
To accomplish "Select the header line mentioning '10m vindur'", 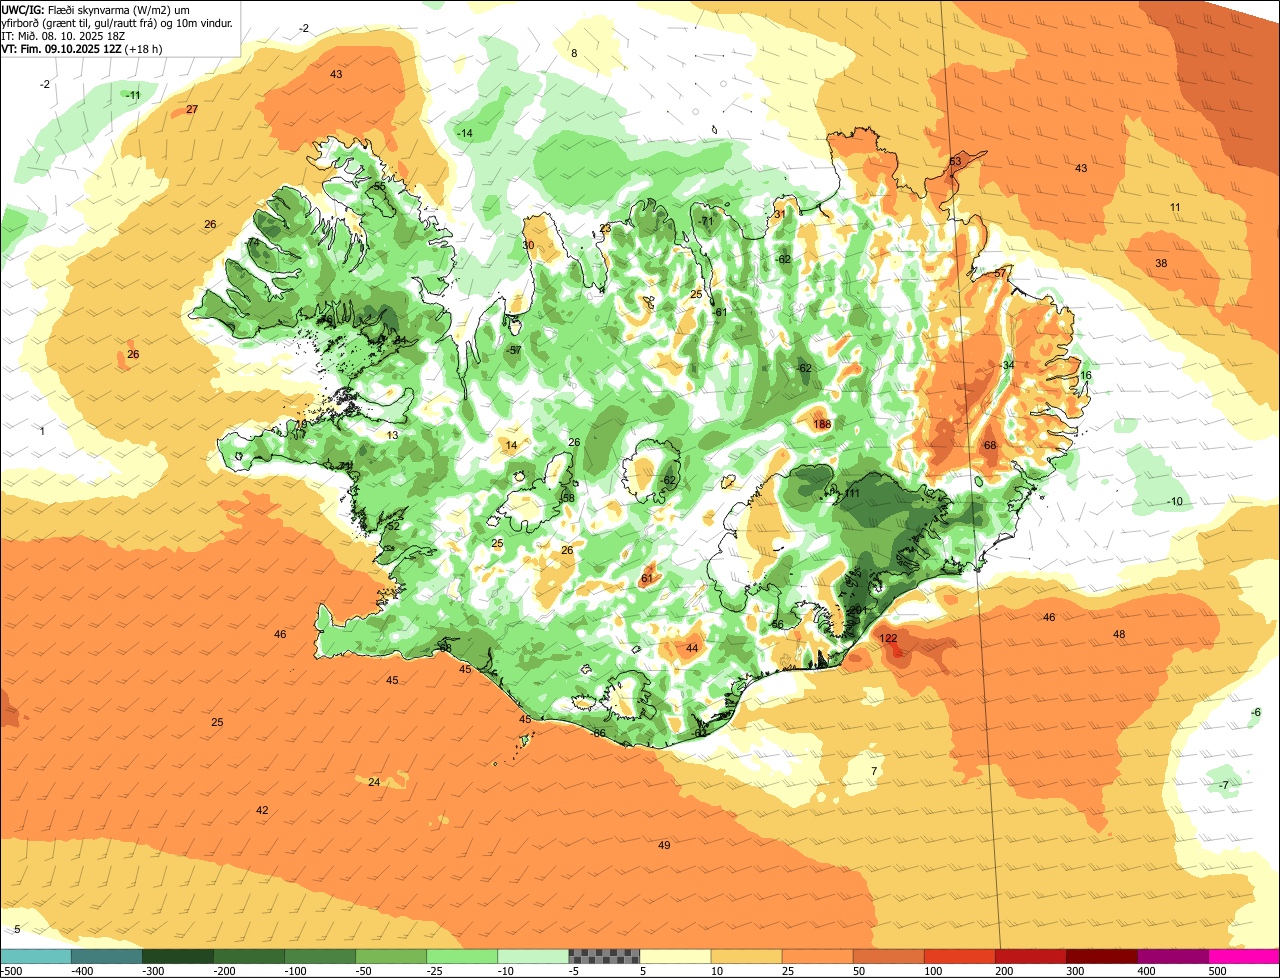I will coord(117,22).
